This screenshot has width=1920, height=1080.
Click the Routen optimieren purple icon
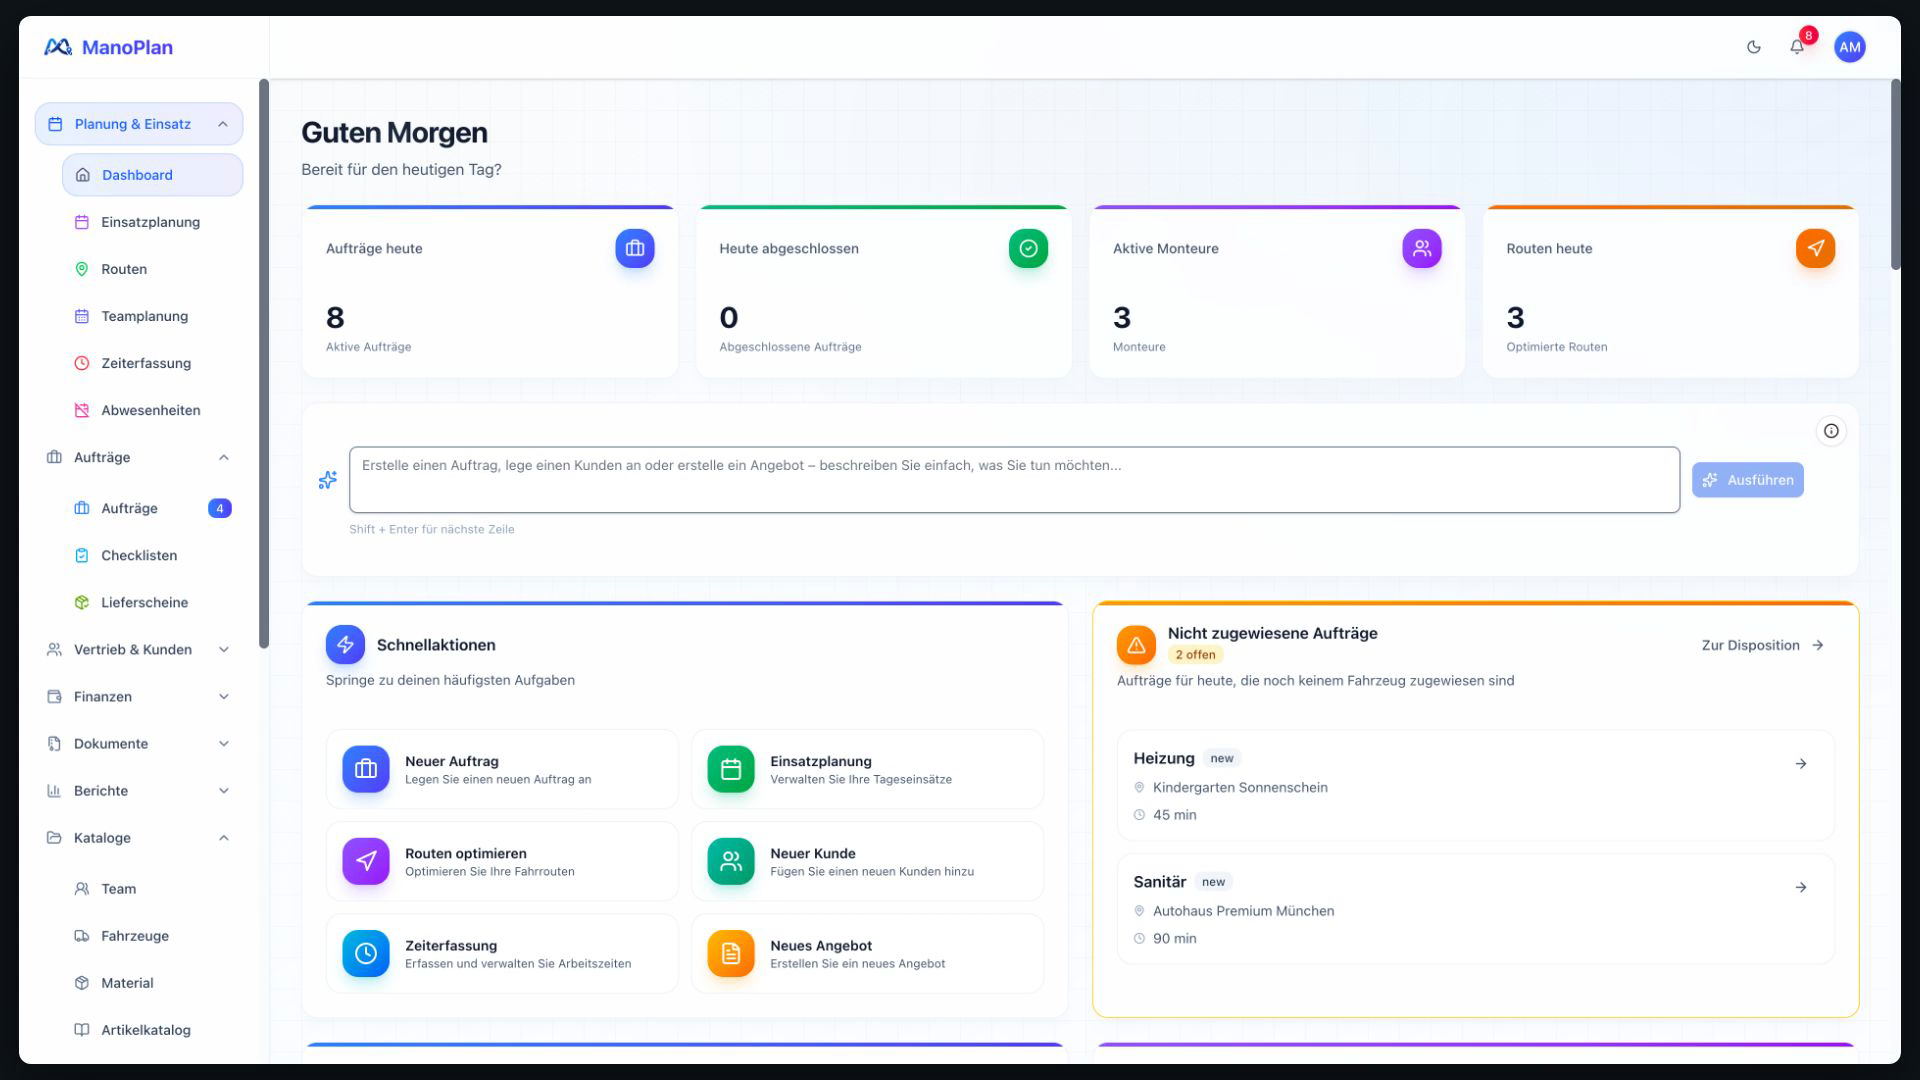(x=366, y=861)
